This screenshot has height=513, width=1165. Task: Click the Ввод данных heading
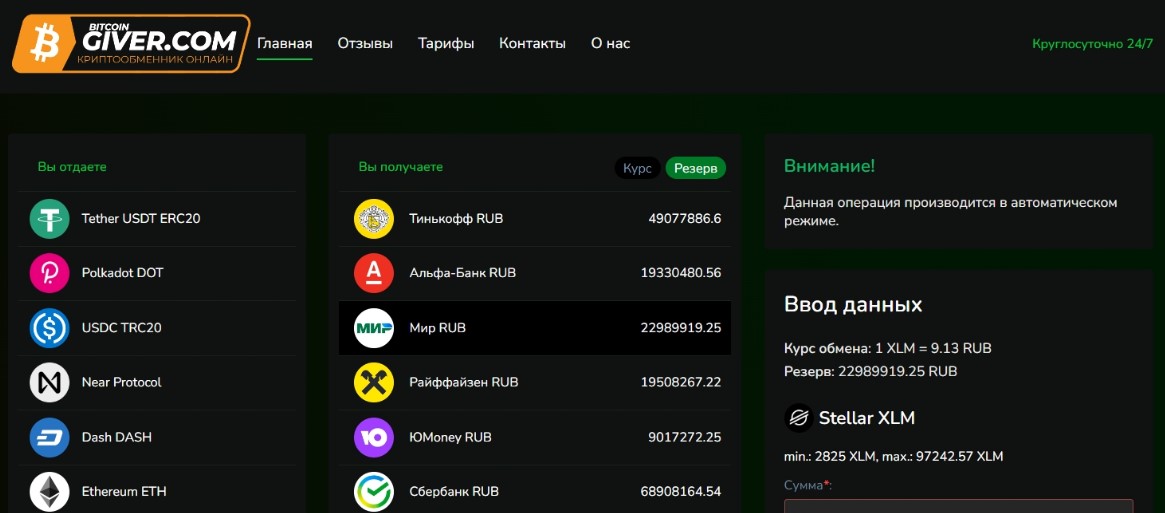[853, 304]
